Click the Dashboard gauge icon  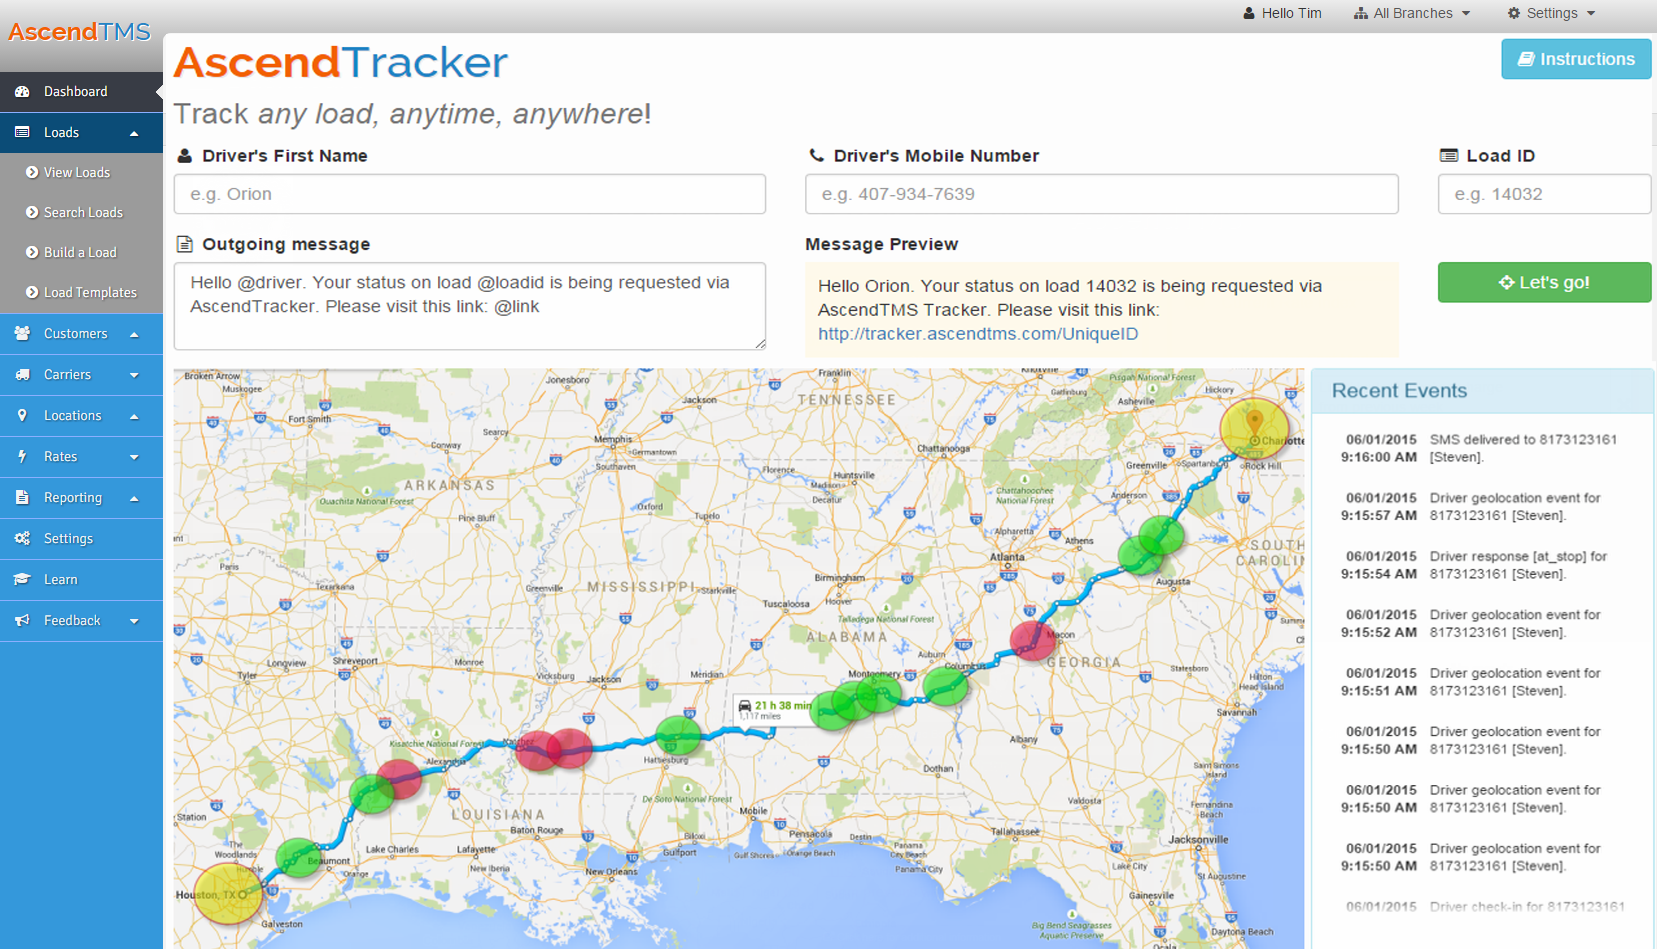(22, 92)
